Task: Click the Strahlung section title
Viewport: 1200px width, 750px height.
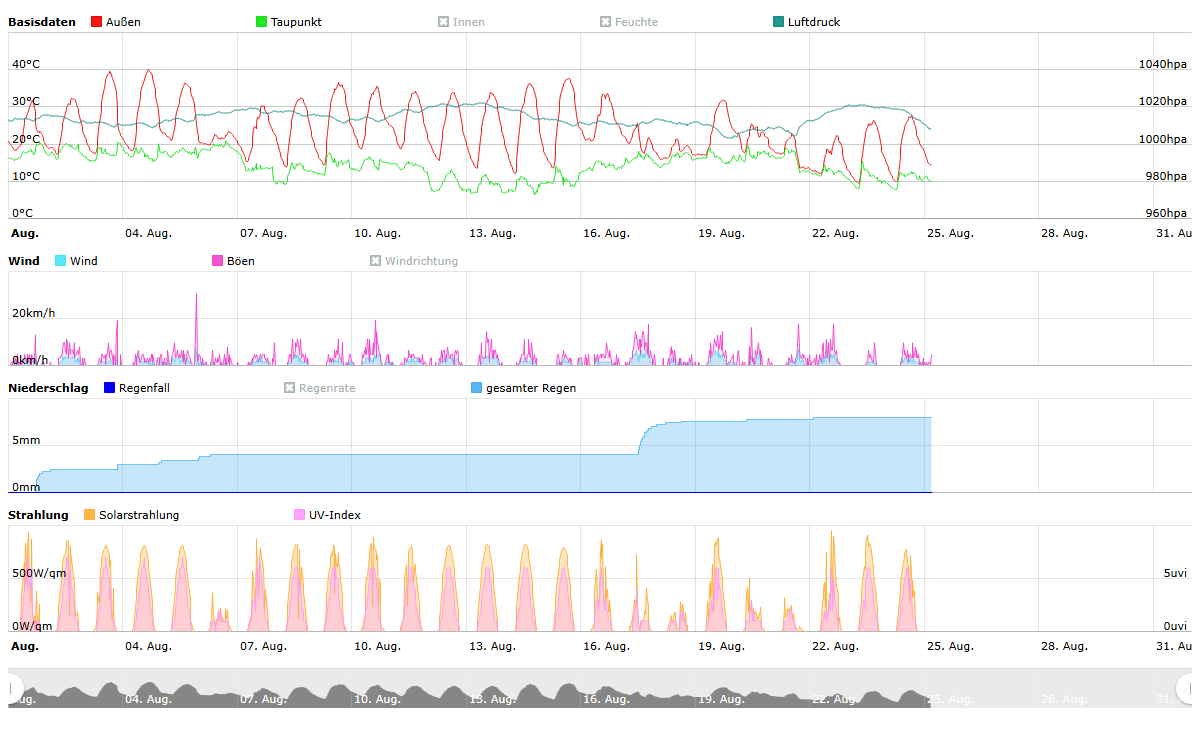Action: pyautogui.click(x=38, y=515)
